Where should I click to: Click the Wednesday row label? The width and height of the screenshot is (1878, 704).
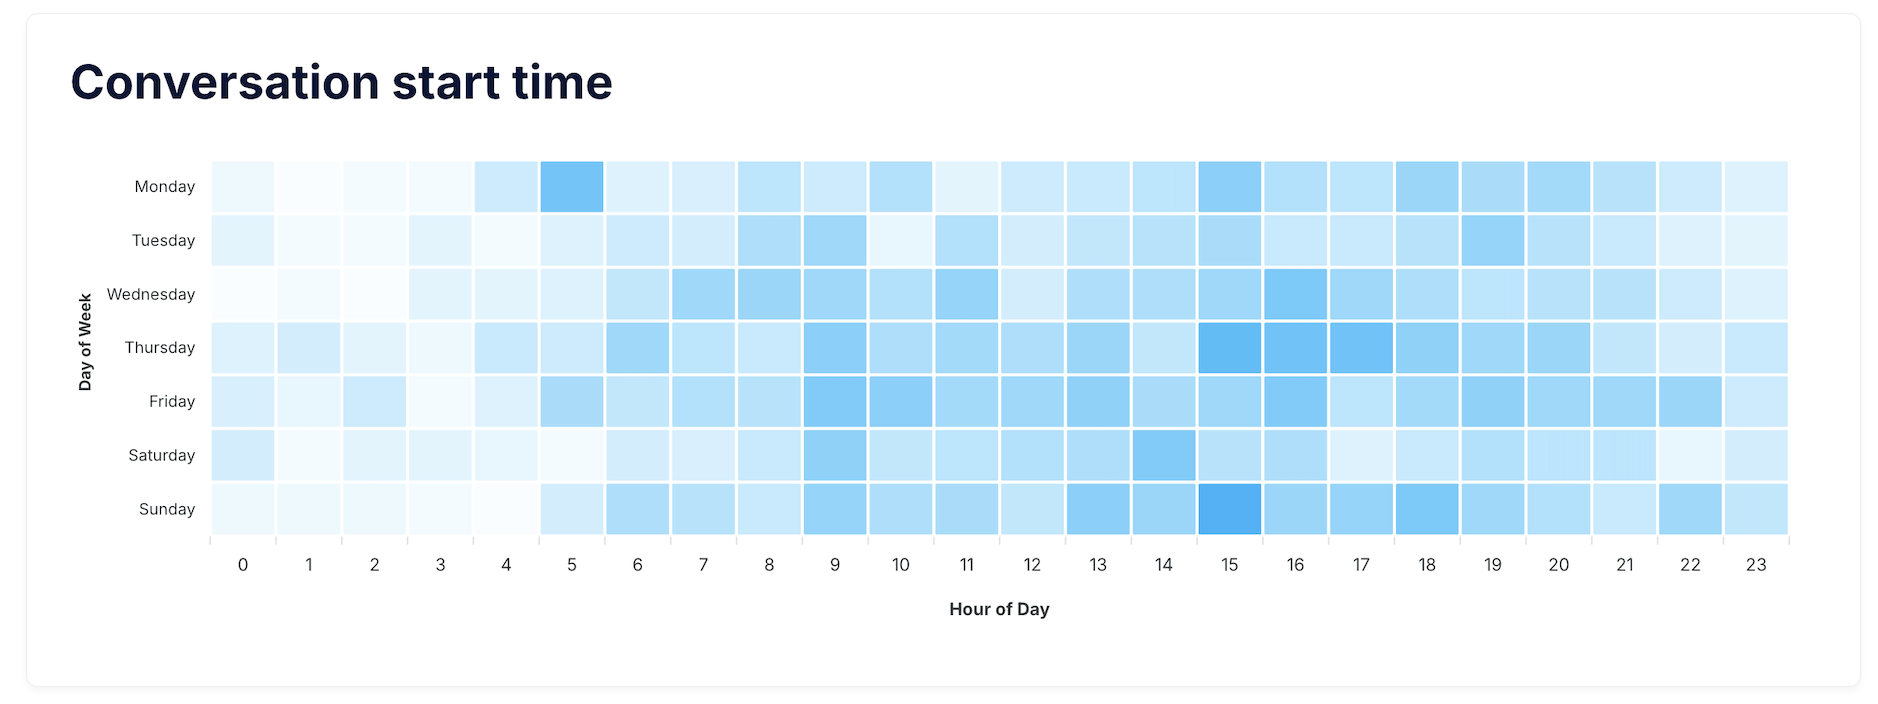click(151, 294)
